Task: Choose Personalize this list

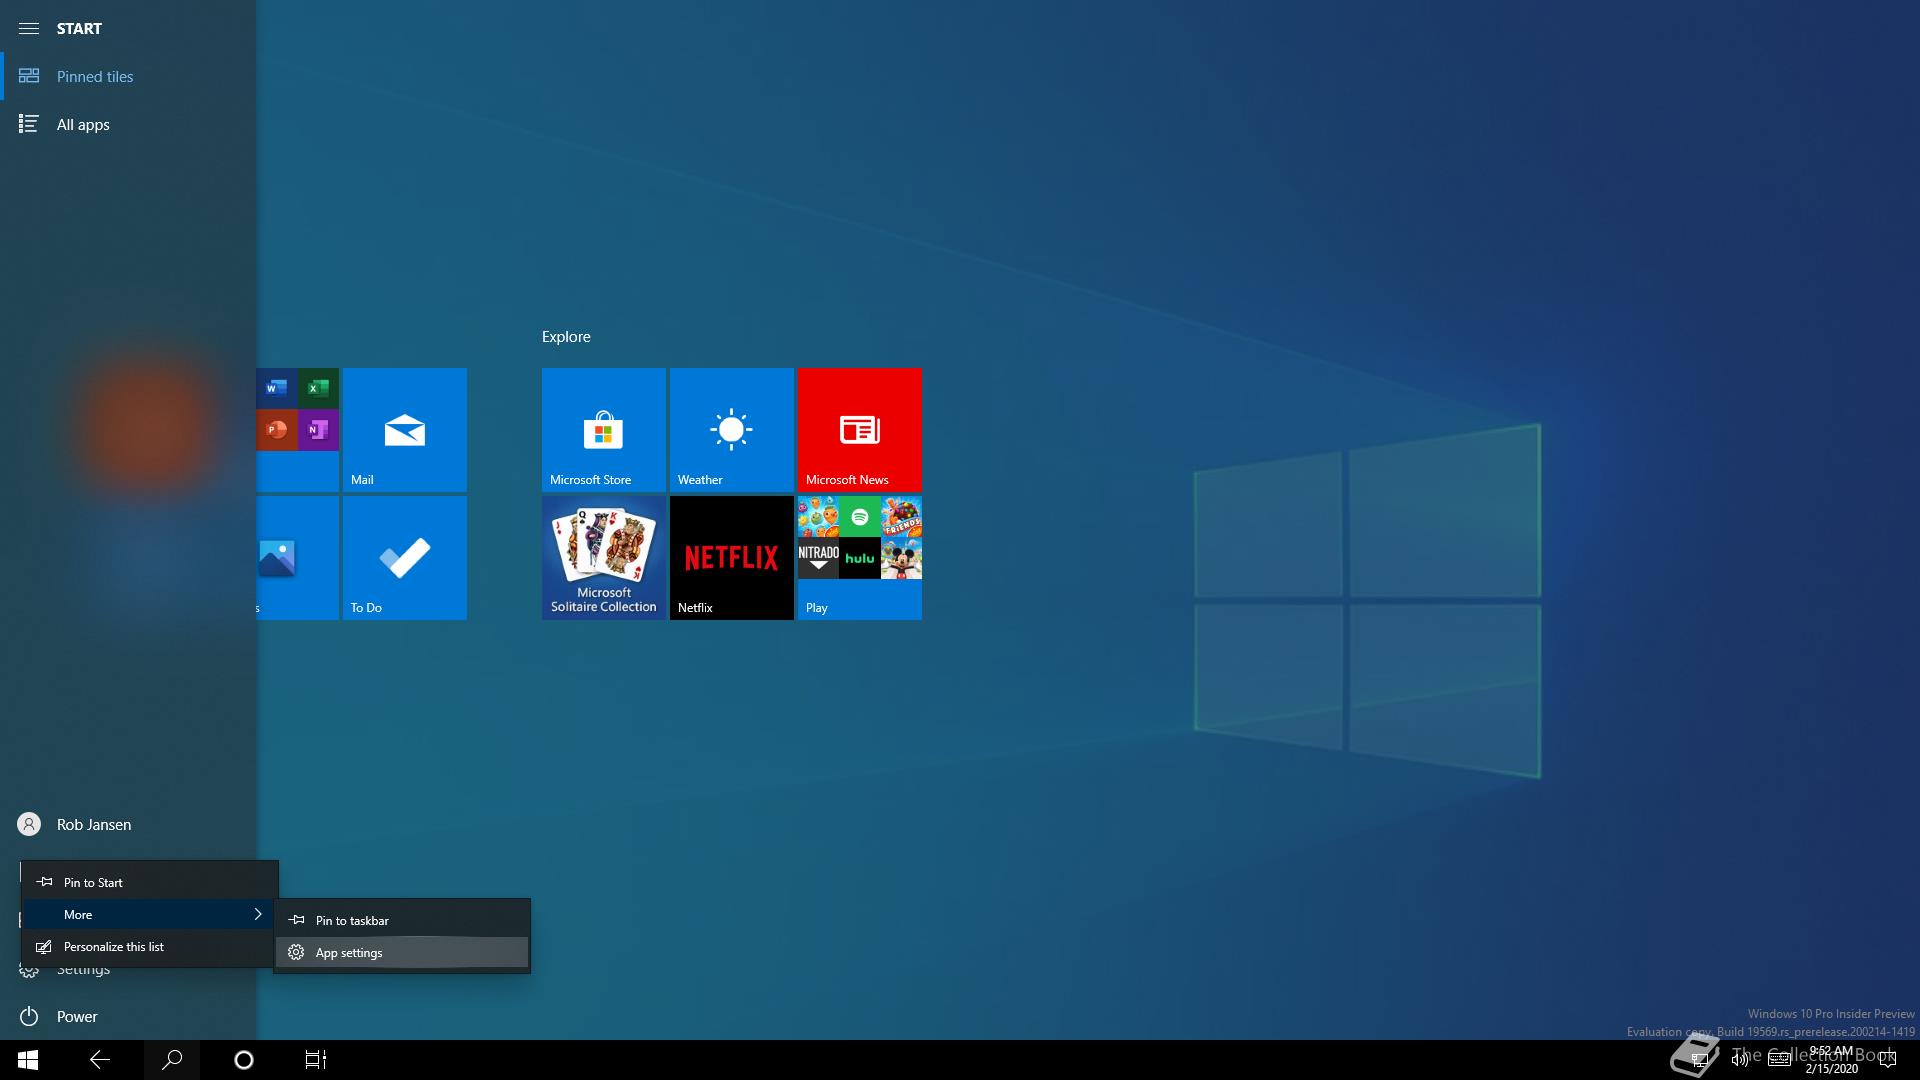Action: point(150,946)
